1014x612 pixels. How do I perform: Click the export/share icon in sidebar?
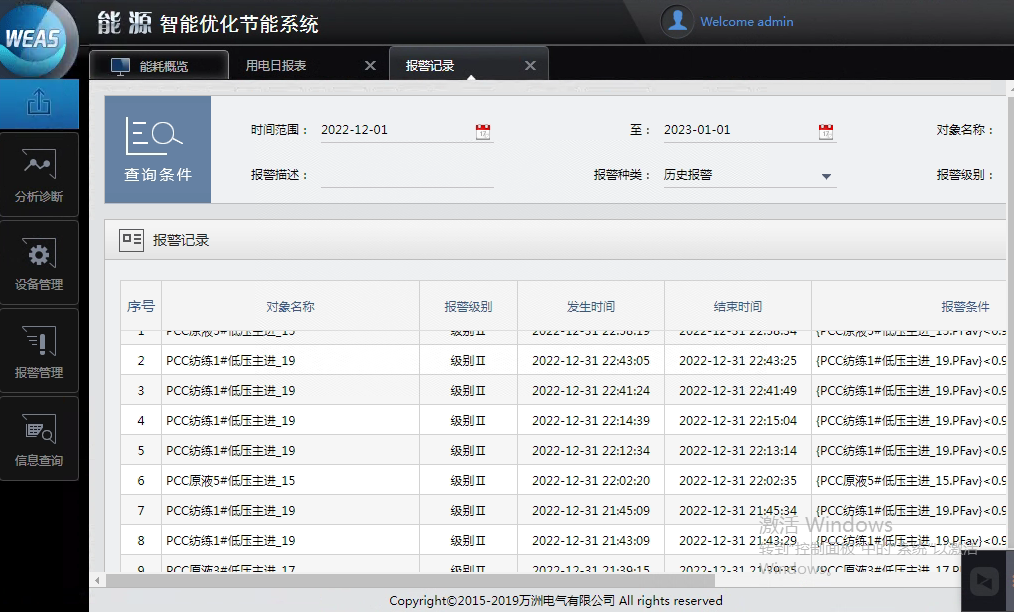[39, 103]
